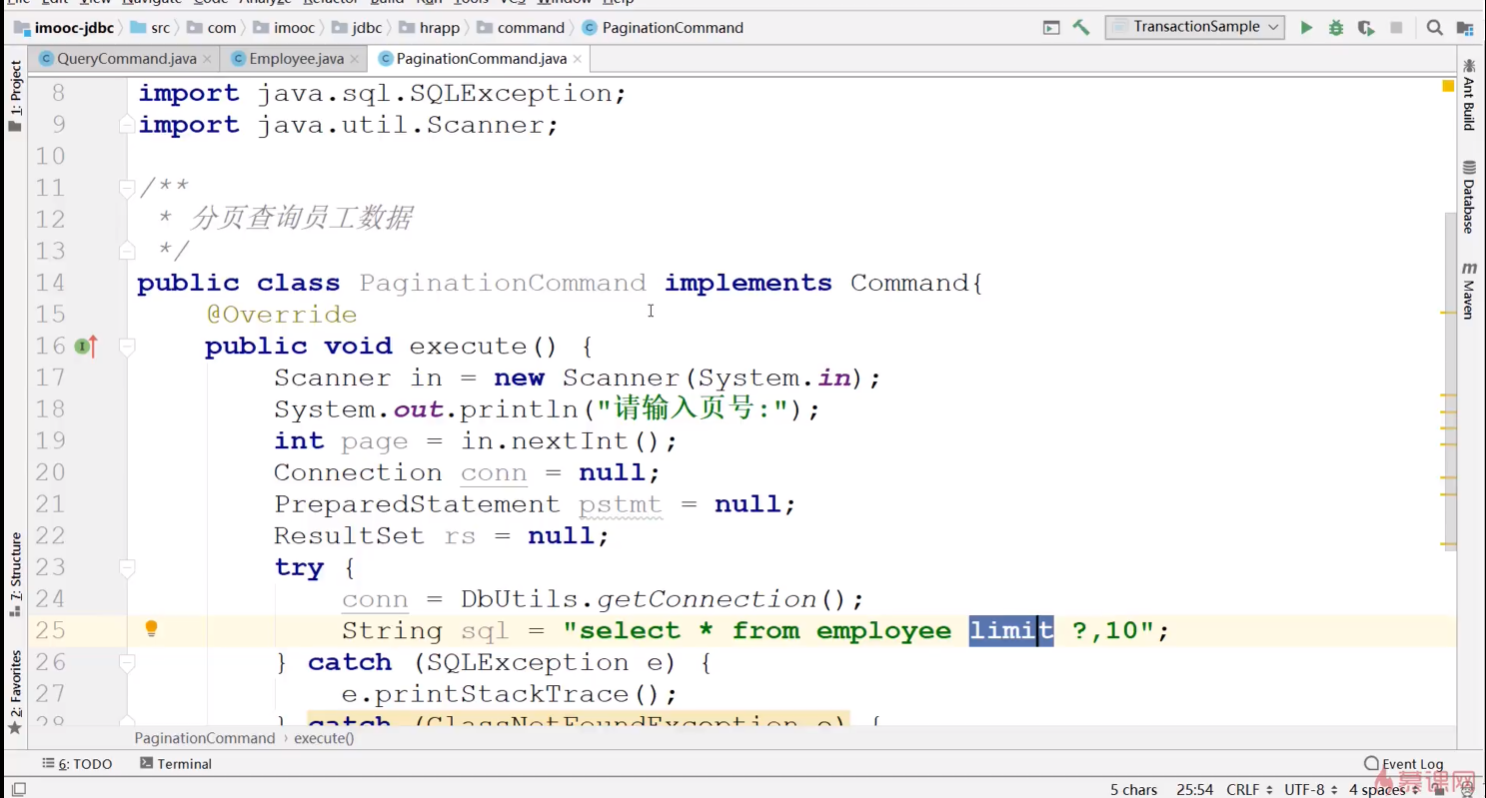Close the Employee.java tab
Viewport: 1486px width, 798px height.
(355, 59)
